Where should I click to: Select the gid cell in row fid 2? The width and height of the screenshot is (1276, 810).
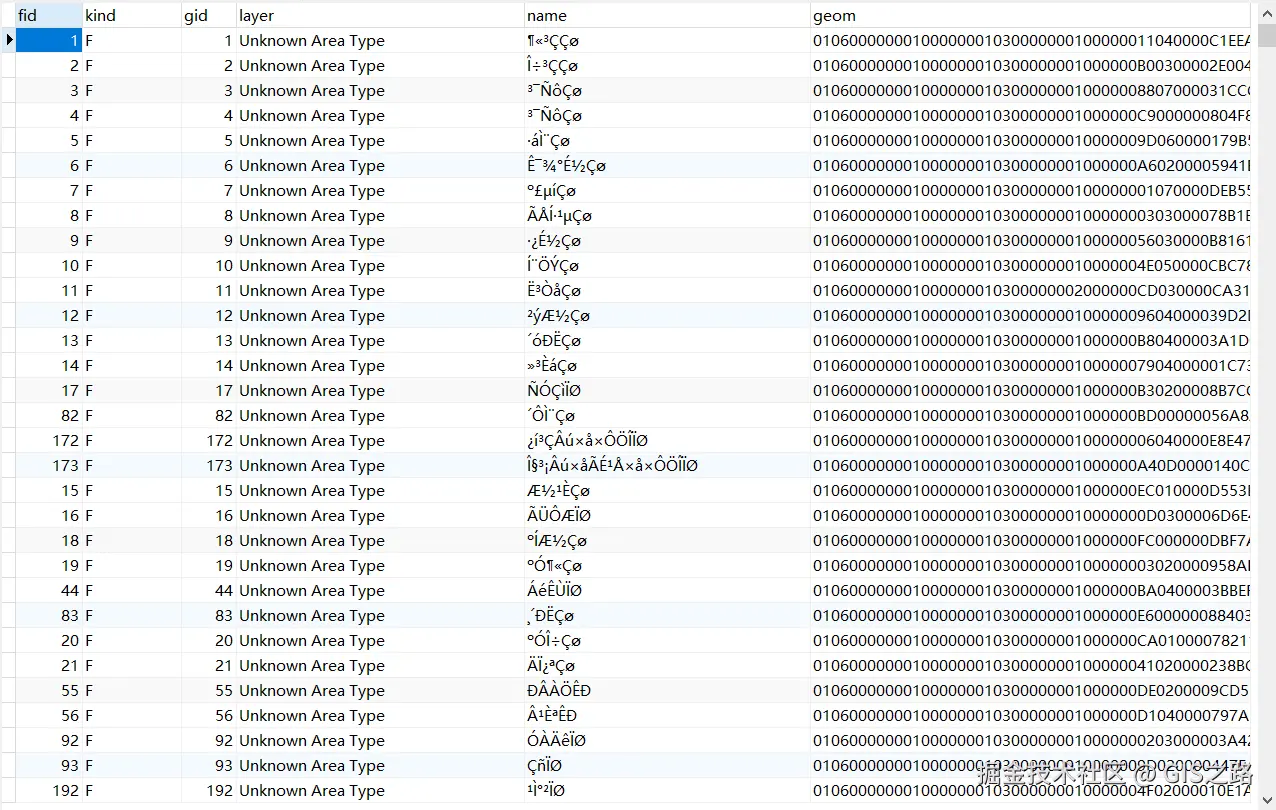pyautogui.click(x=208, y=65)
